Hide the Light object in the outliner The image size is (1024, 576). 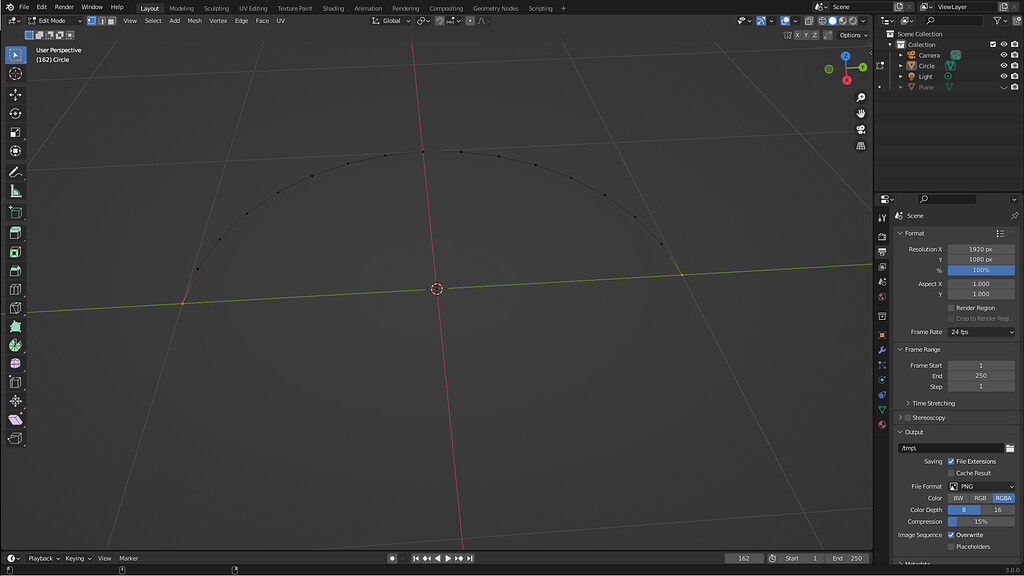click(1003, 76)
